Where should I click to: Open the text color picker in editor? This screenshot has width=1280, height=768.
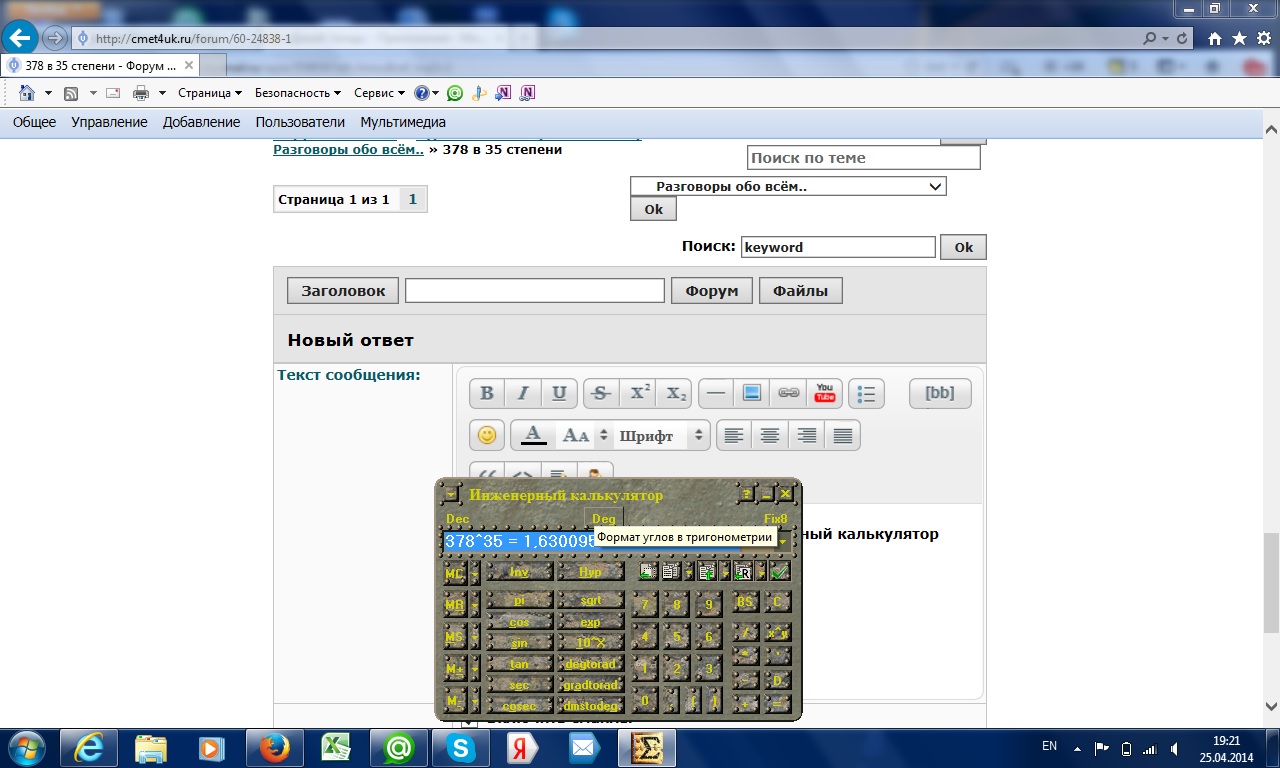pos(534,435)
